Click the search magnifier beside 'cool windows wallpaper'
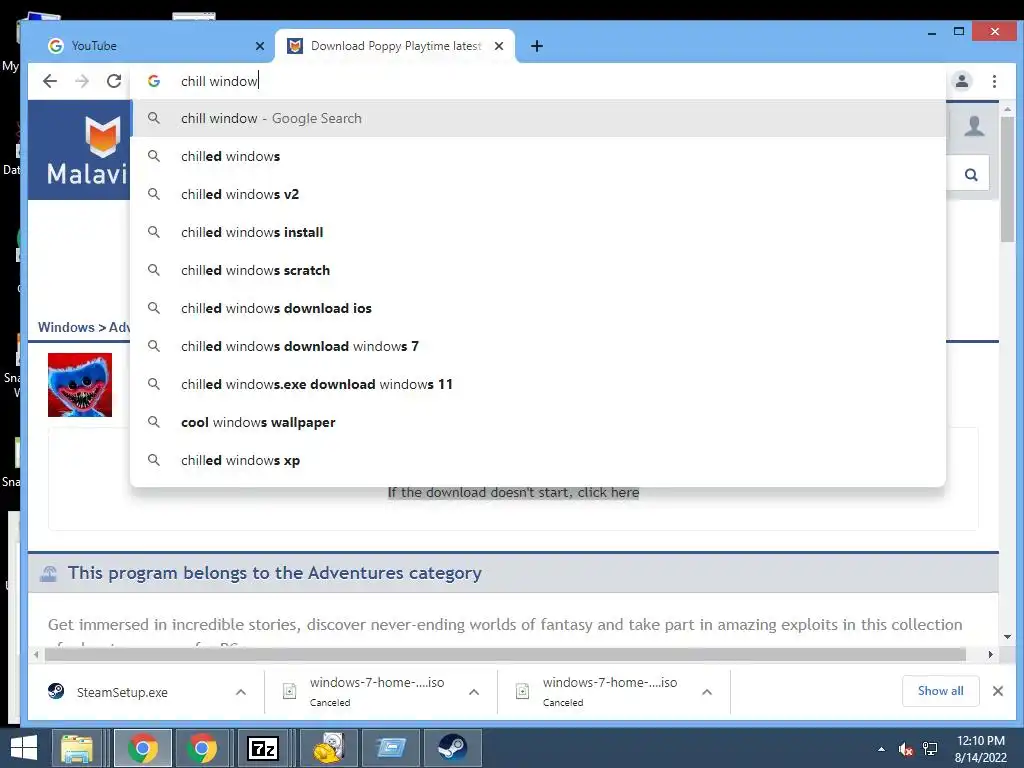The width and height of the screenshot is (1024, 768). pyautogui.click(x=153, y=422)
